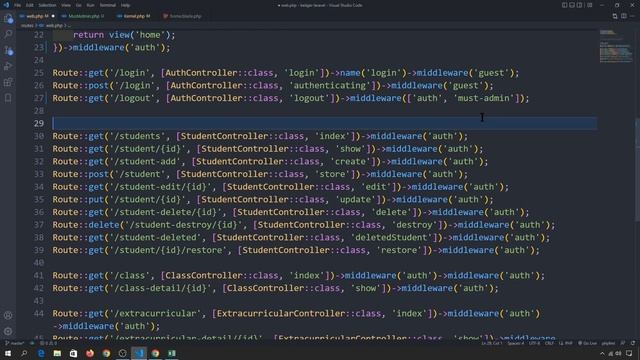Click the feedback icon in the status bar

623,343
